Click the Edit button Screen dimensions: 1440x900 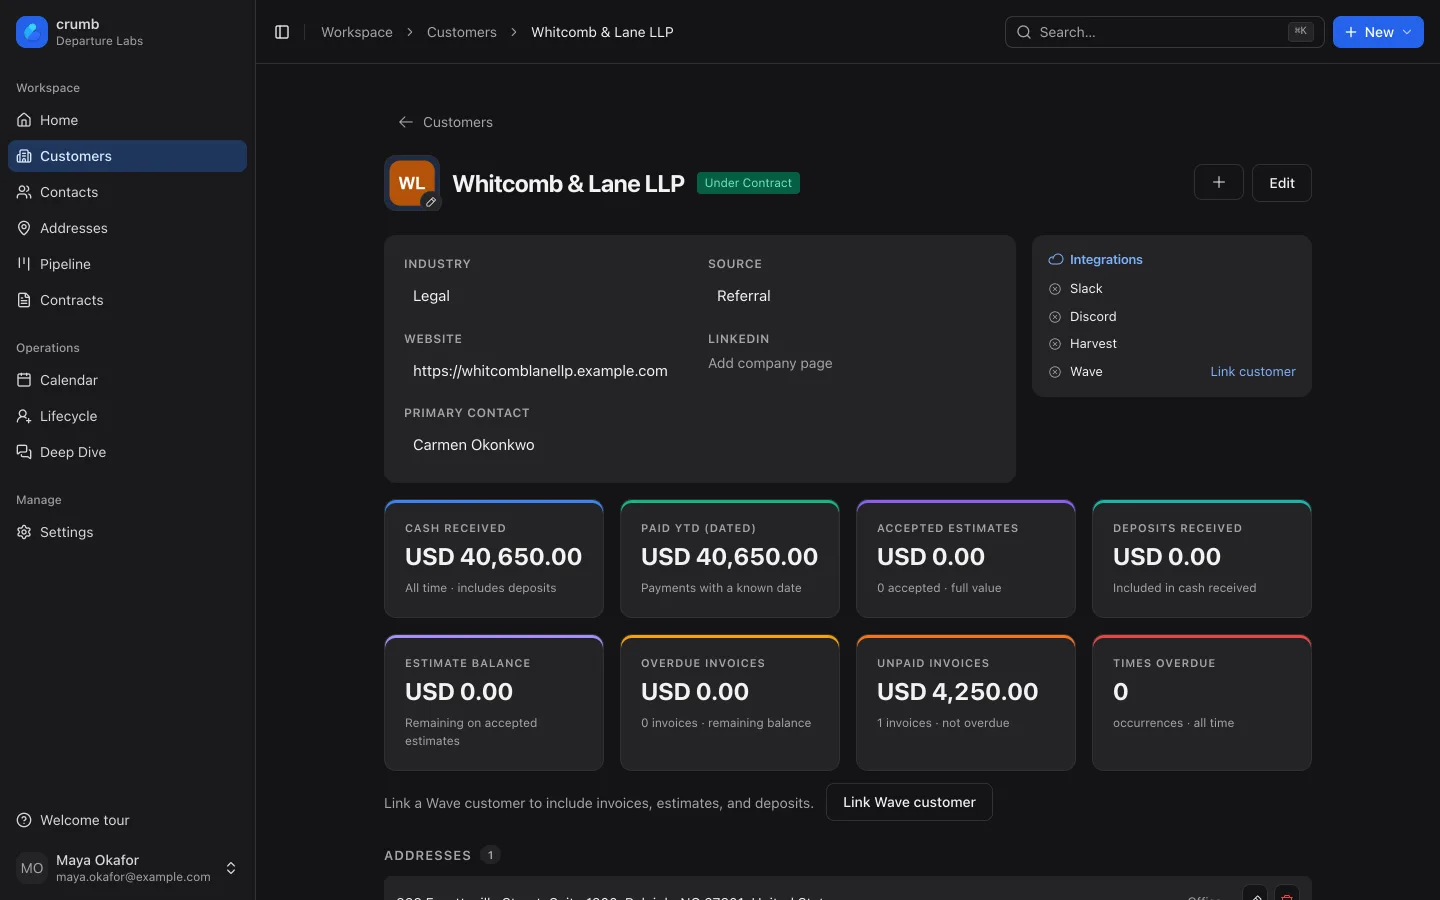pyautogui.click(x=1282, y=183)
